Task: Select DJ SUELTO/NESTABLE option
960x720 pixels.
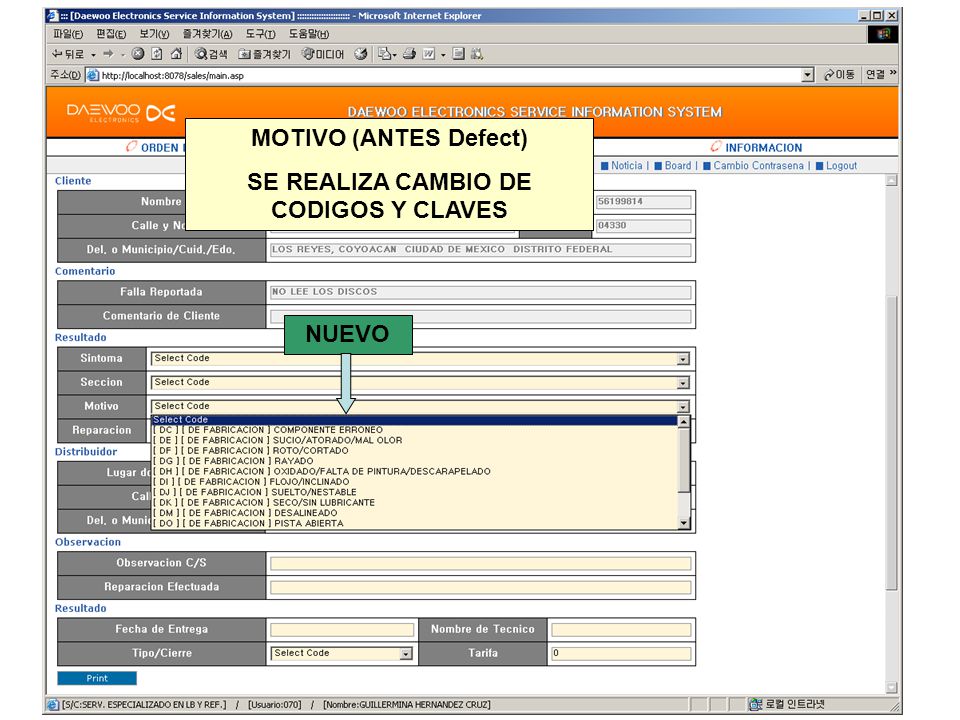Action: 414,492
